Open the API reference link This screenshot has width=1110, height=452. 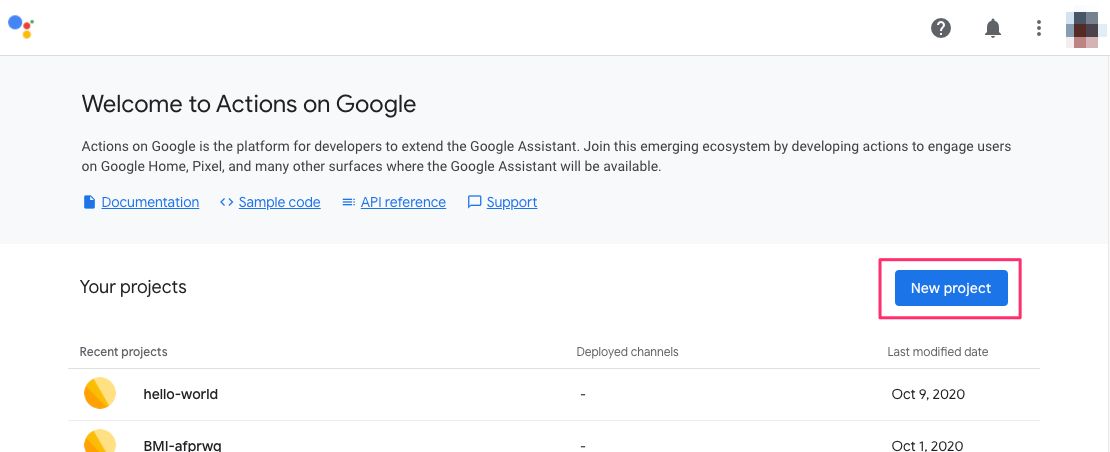point(404,202)
